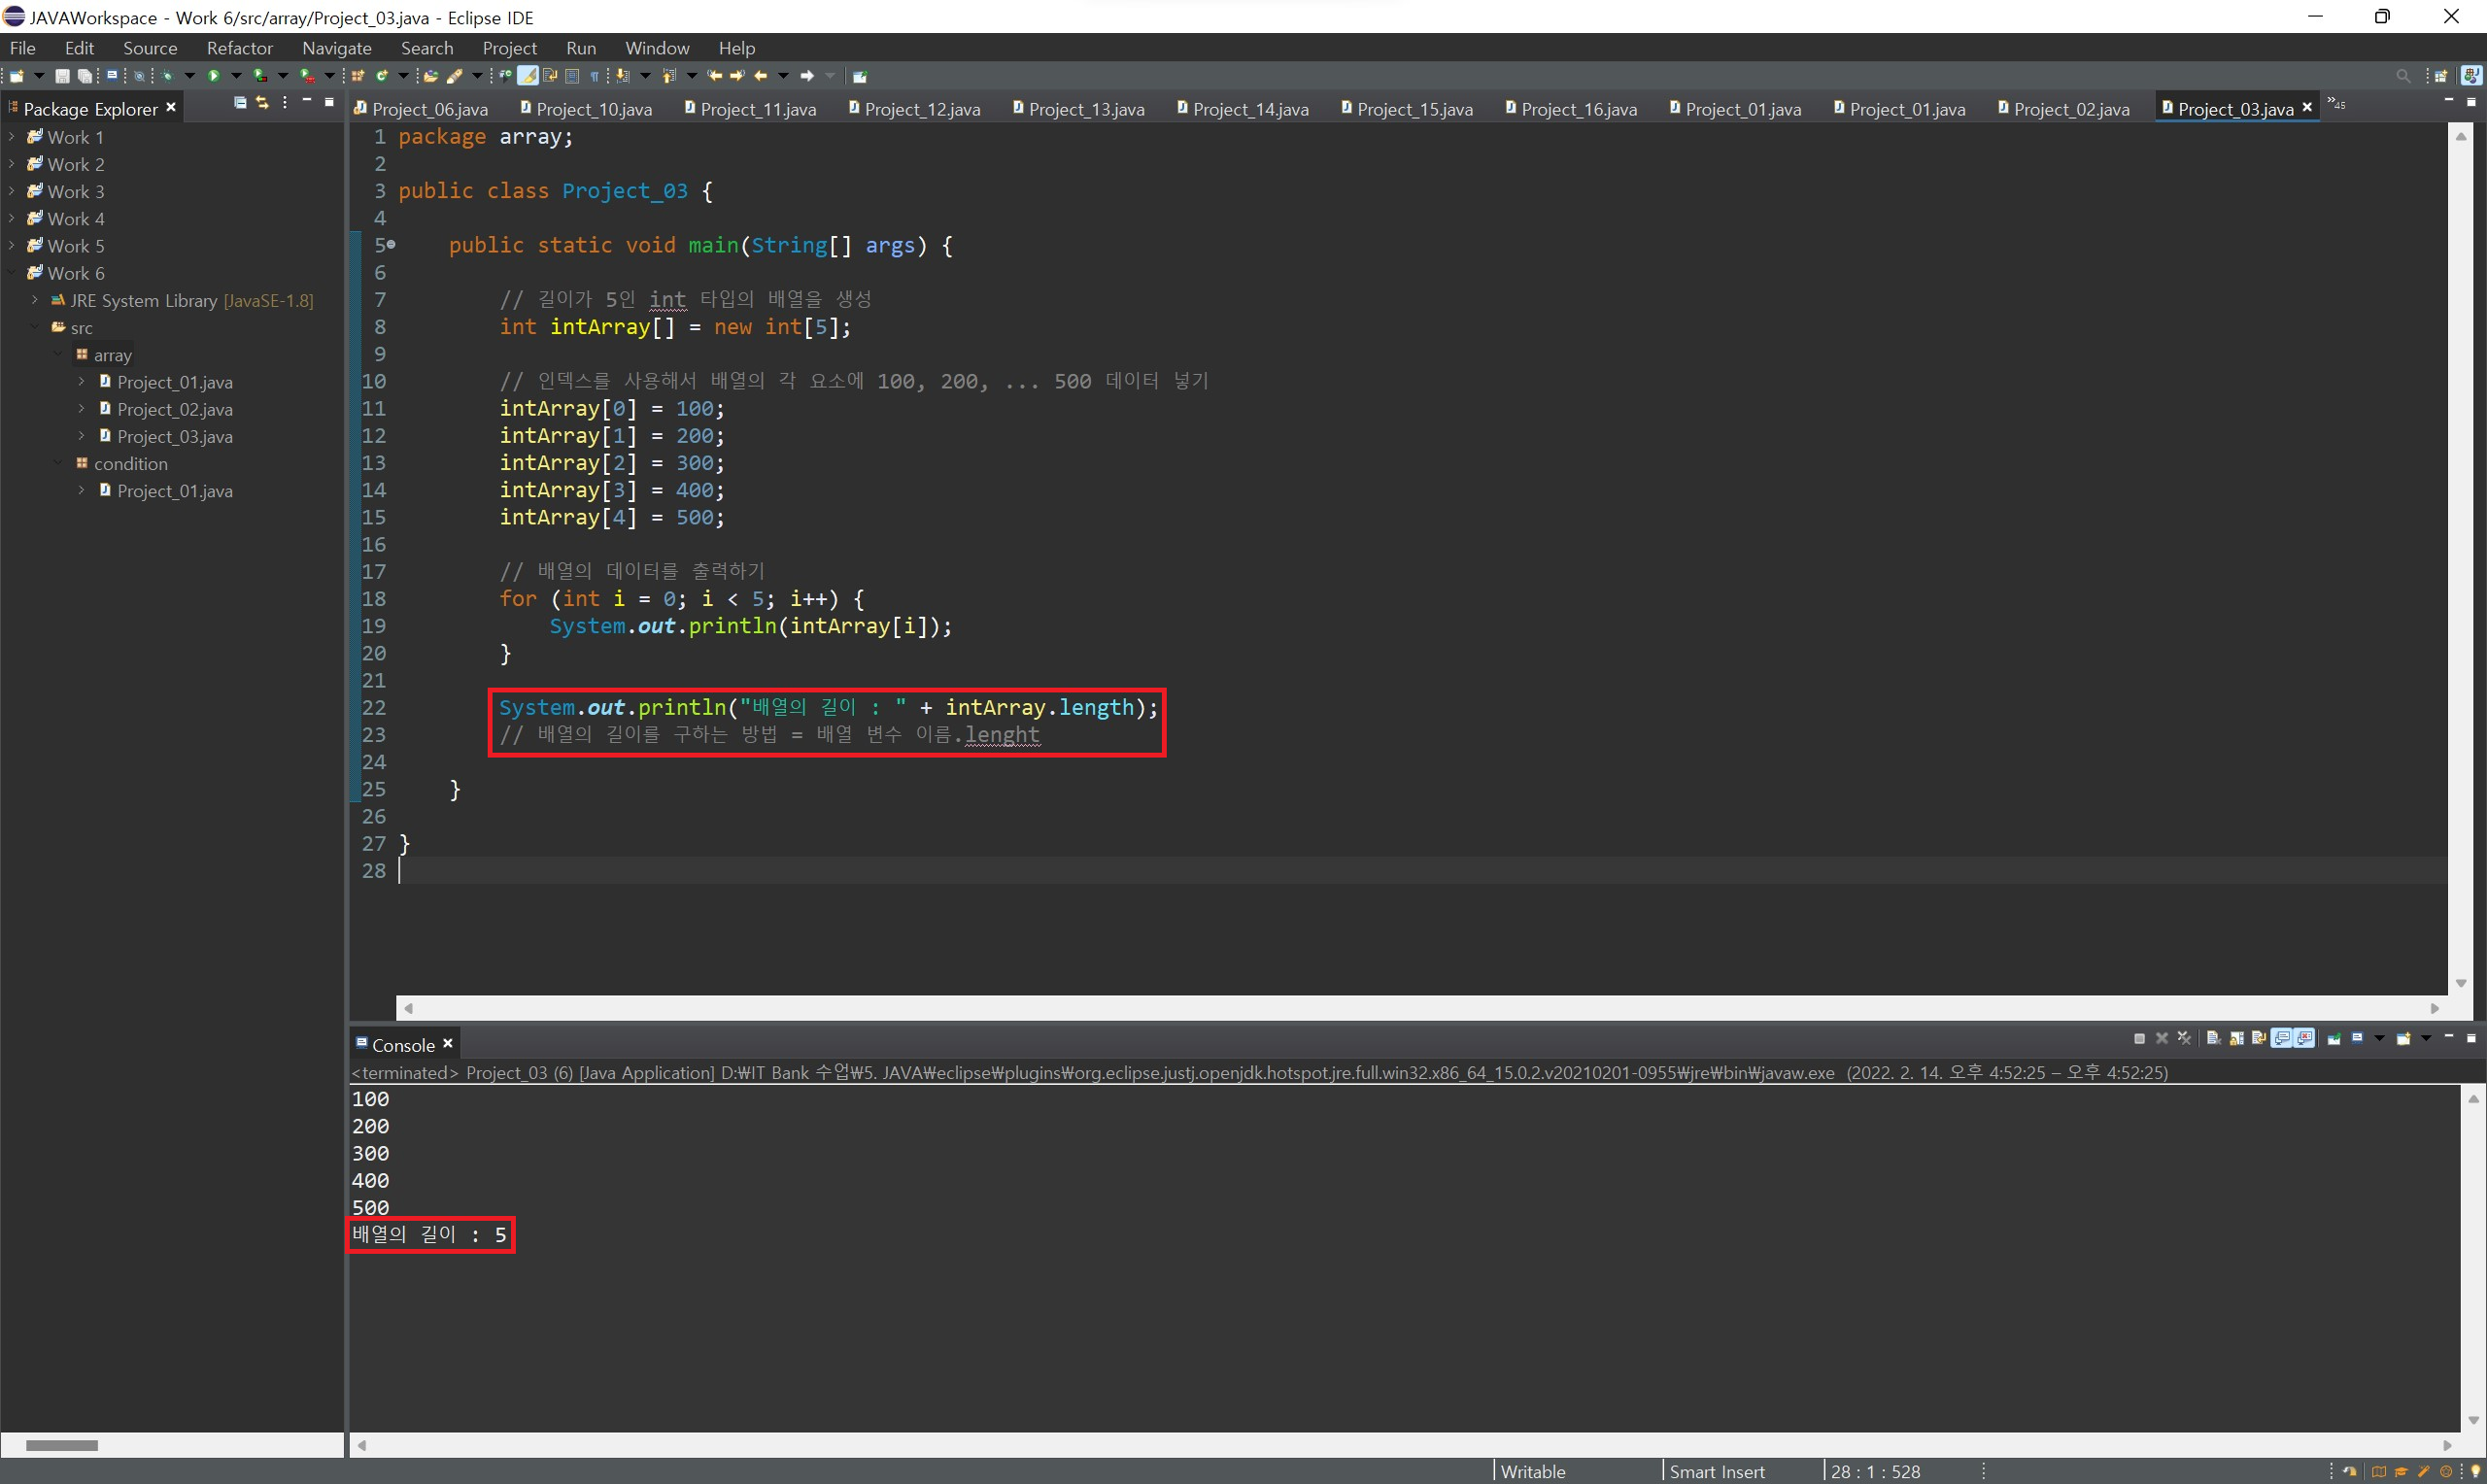This screenshot has width=2487, height=1484.
Task: Click the Pin Console icon
Action: [x=2334, y=1038]
